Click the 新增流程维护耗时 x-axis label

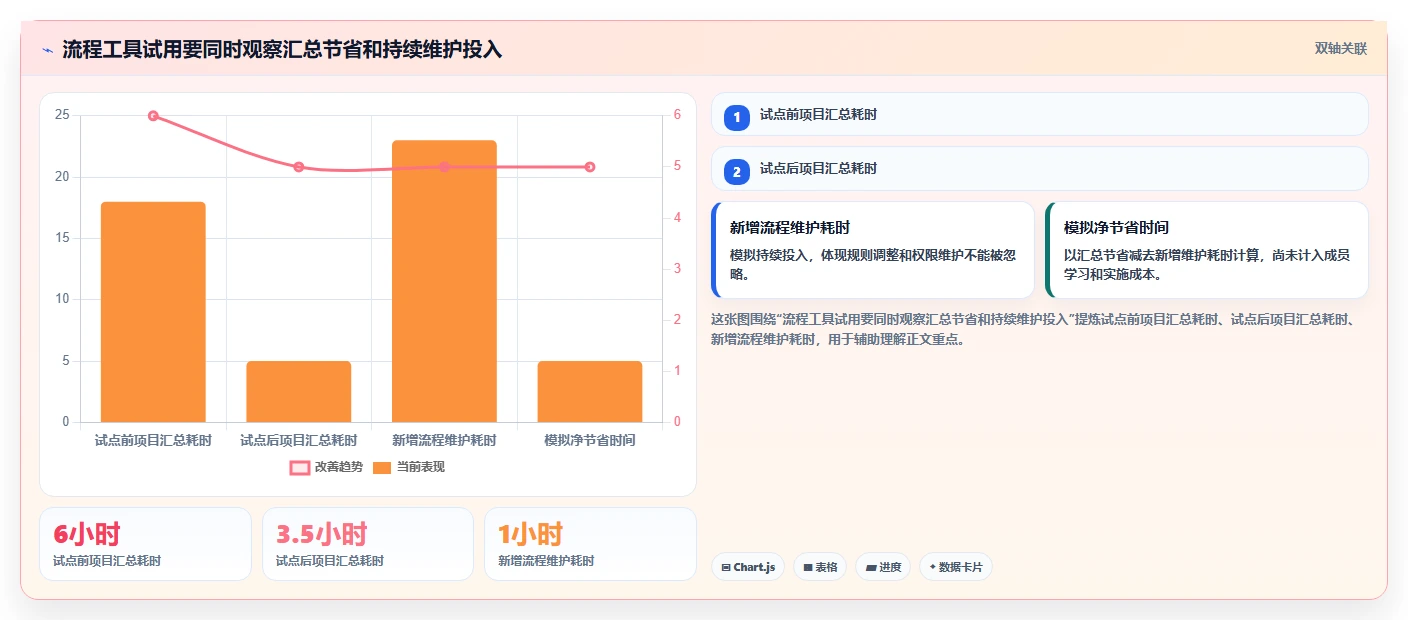click(444, 440)
